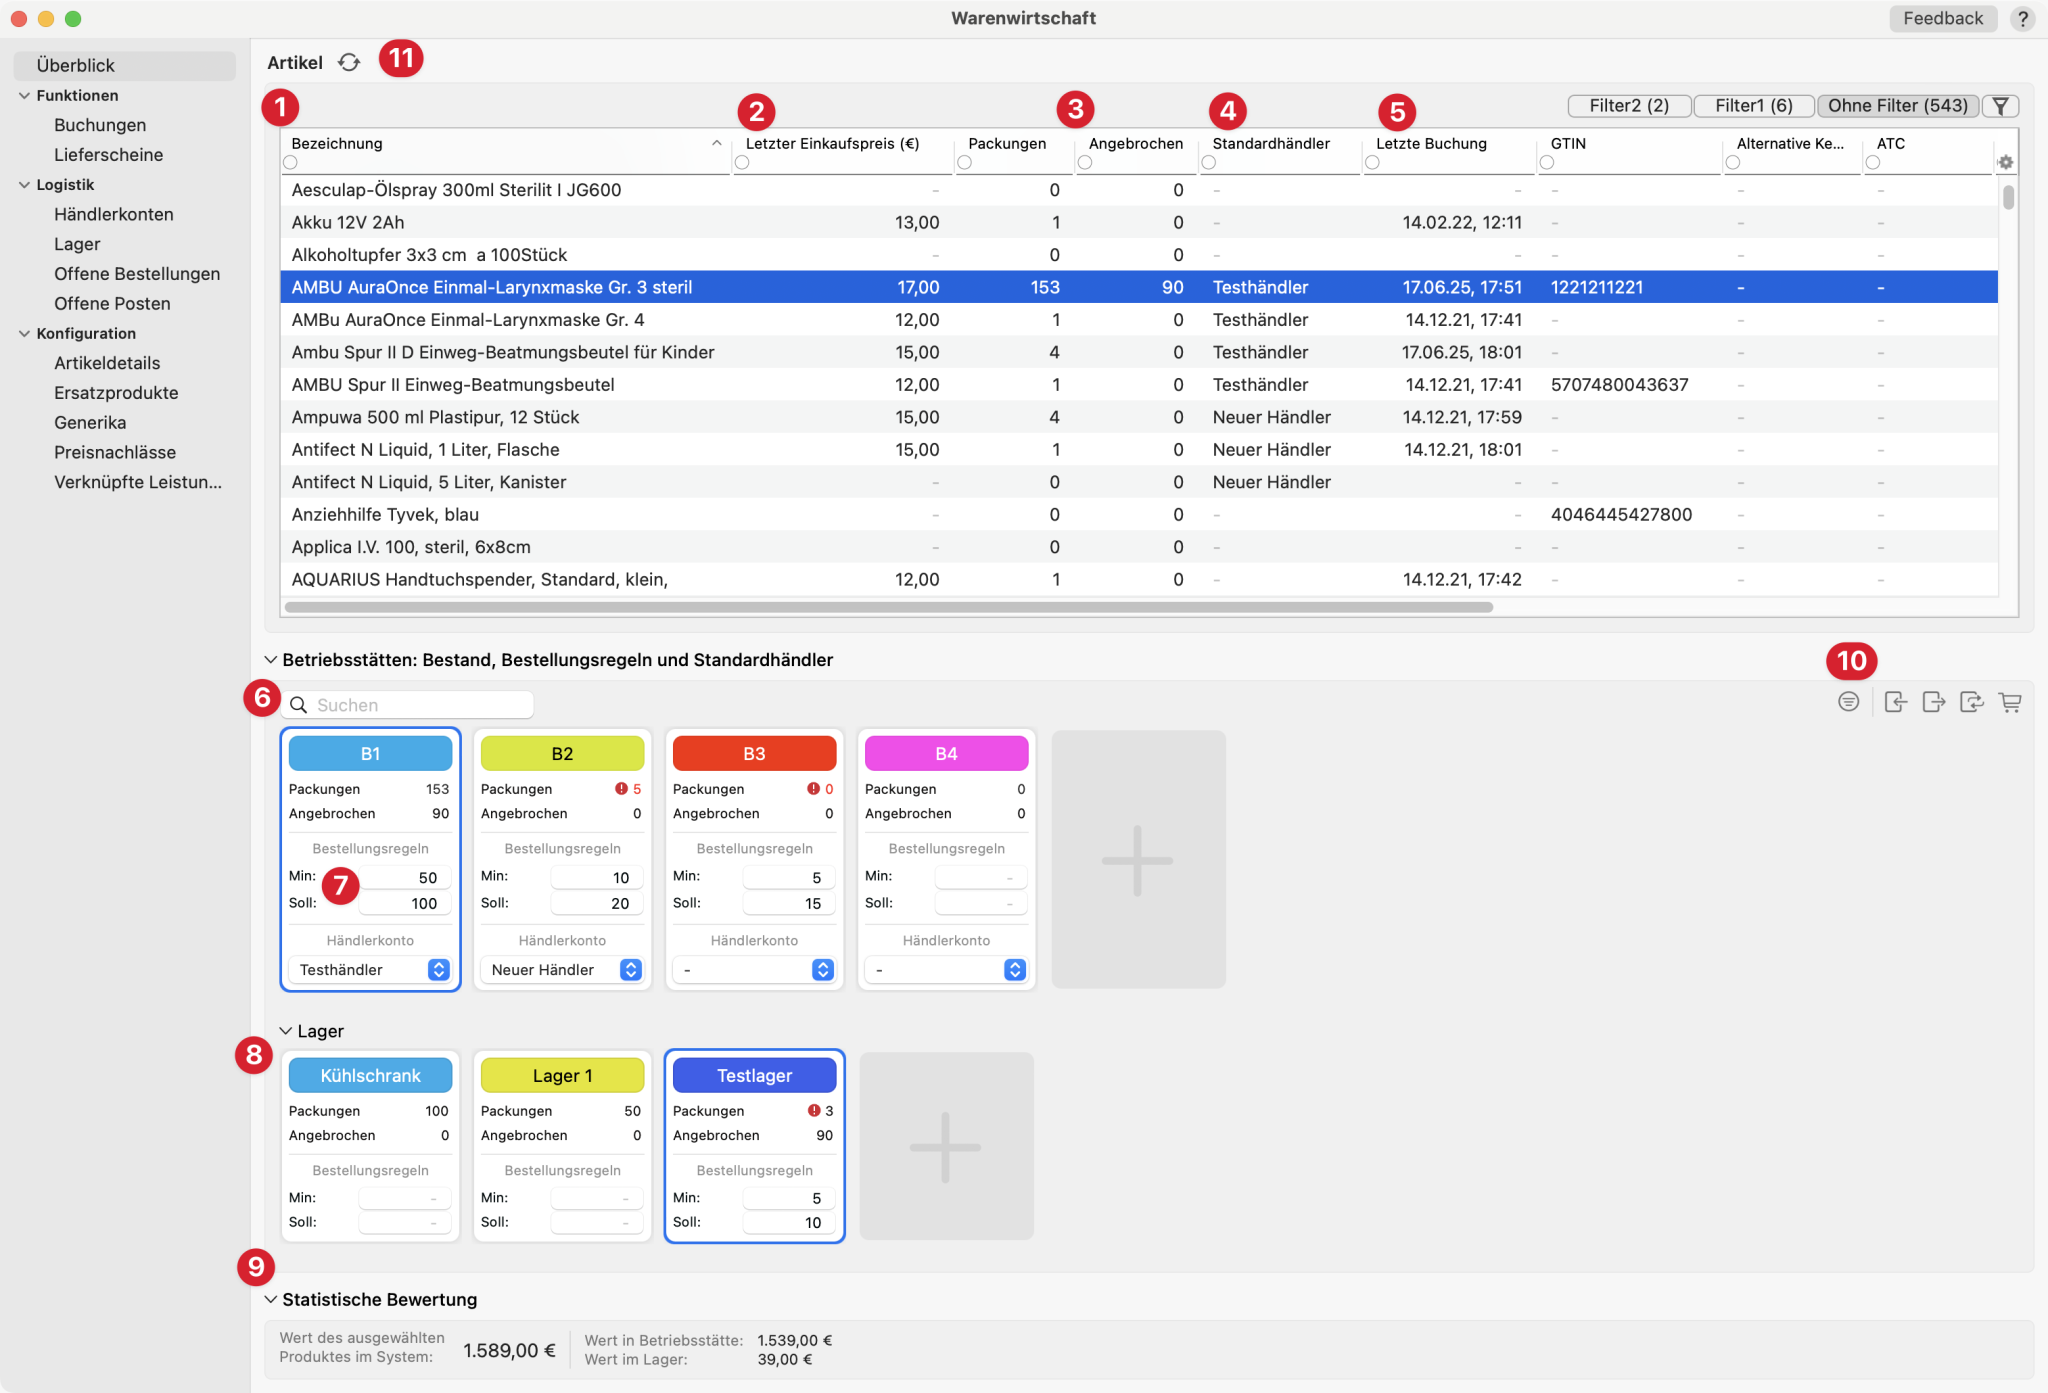Focus the Suchen search field

pyautogui.click(x=407, y=705)
